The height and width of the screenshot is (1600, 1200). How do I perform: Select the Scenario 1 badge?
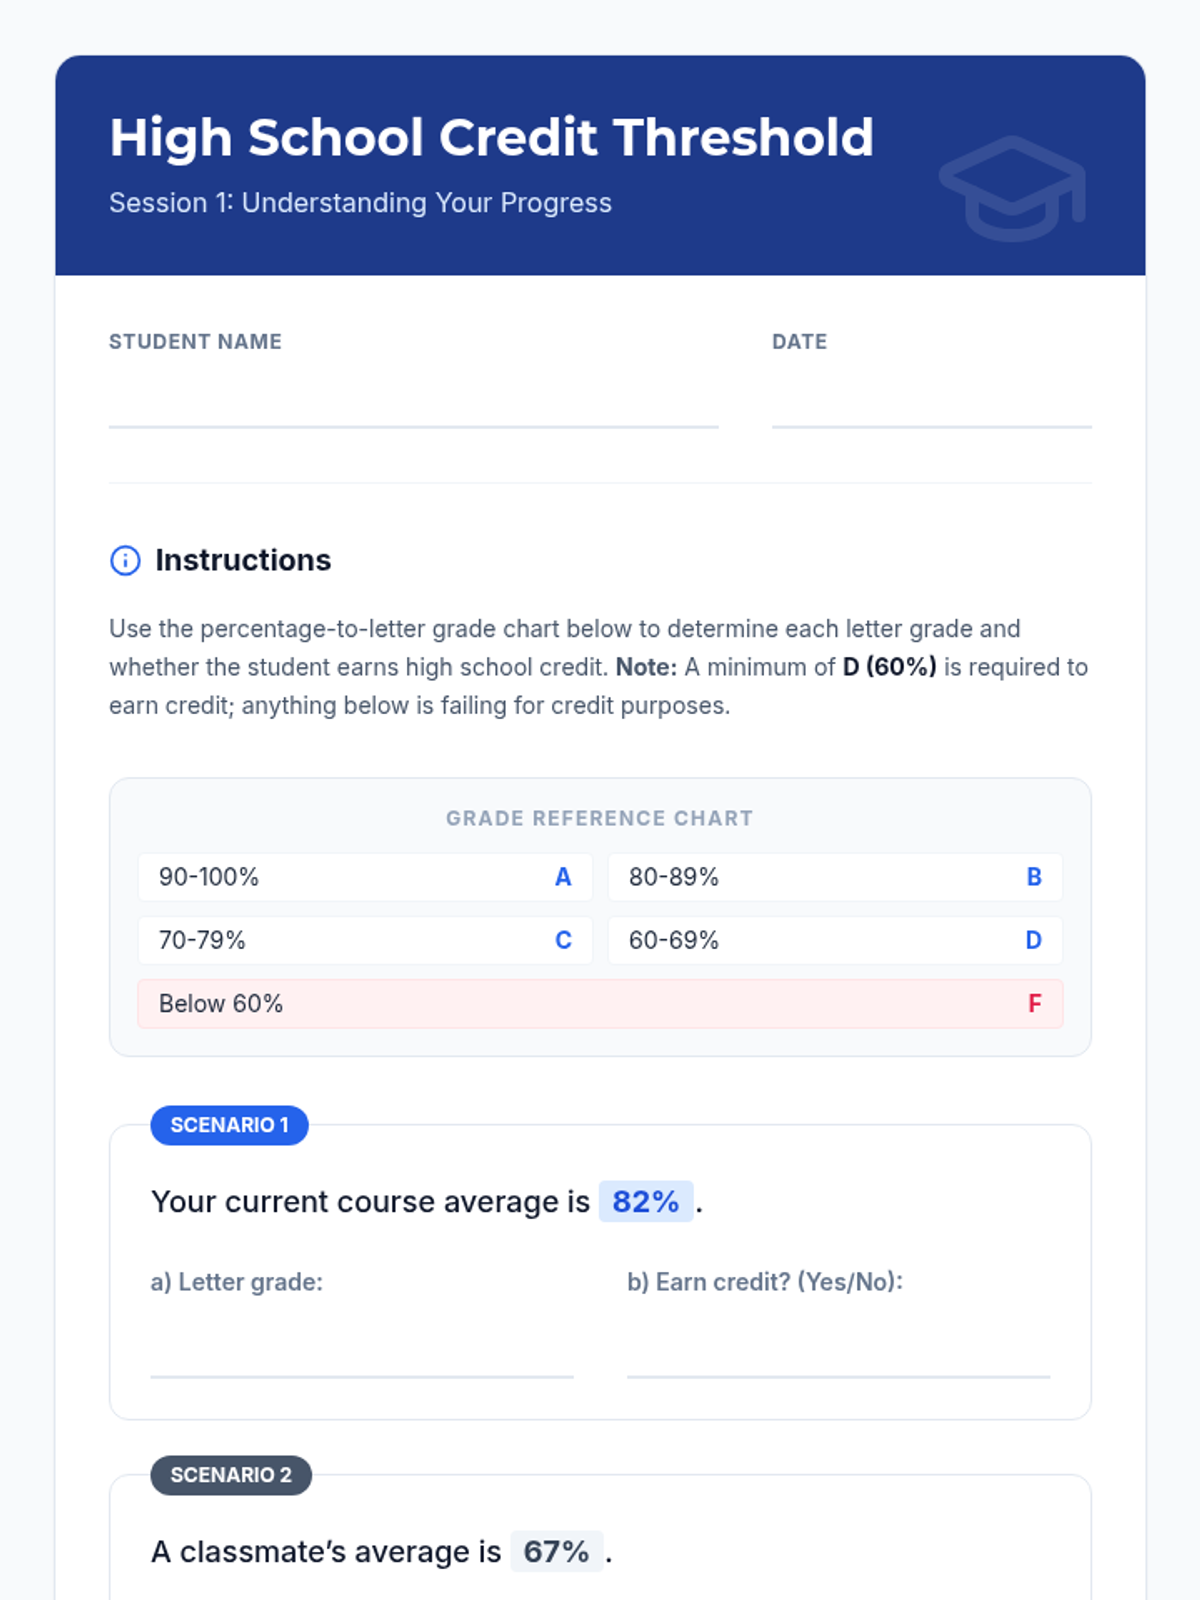[x=229, y=1125]
